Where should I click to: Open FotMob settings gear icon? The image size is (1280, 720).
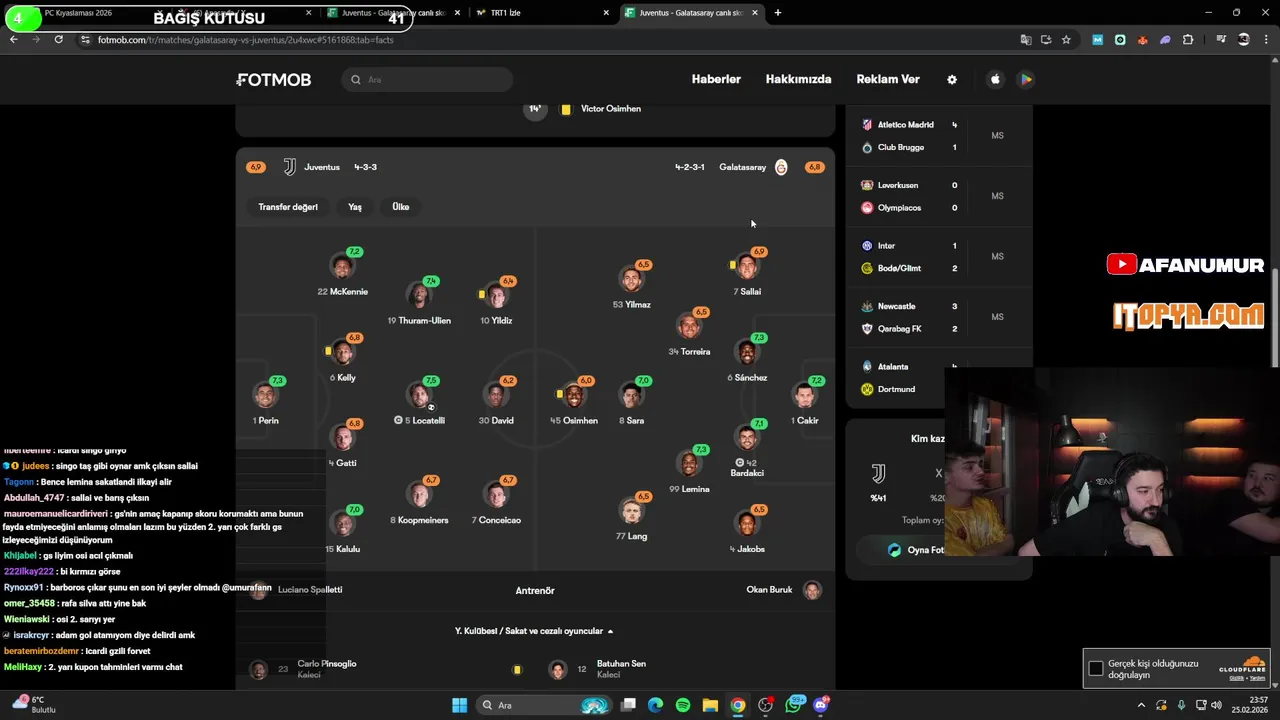(x=952, y=80)
